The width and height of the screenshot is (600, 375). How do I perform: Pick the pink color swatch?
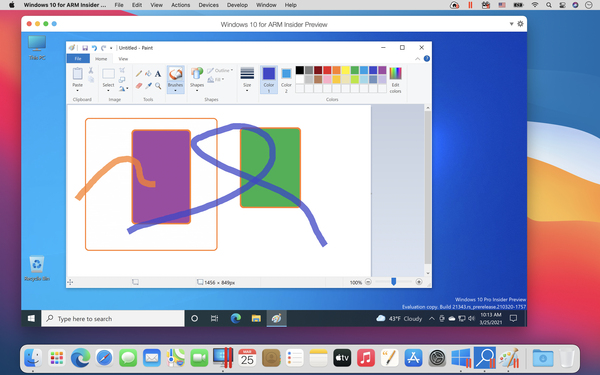(327, 79)
